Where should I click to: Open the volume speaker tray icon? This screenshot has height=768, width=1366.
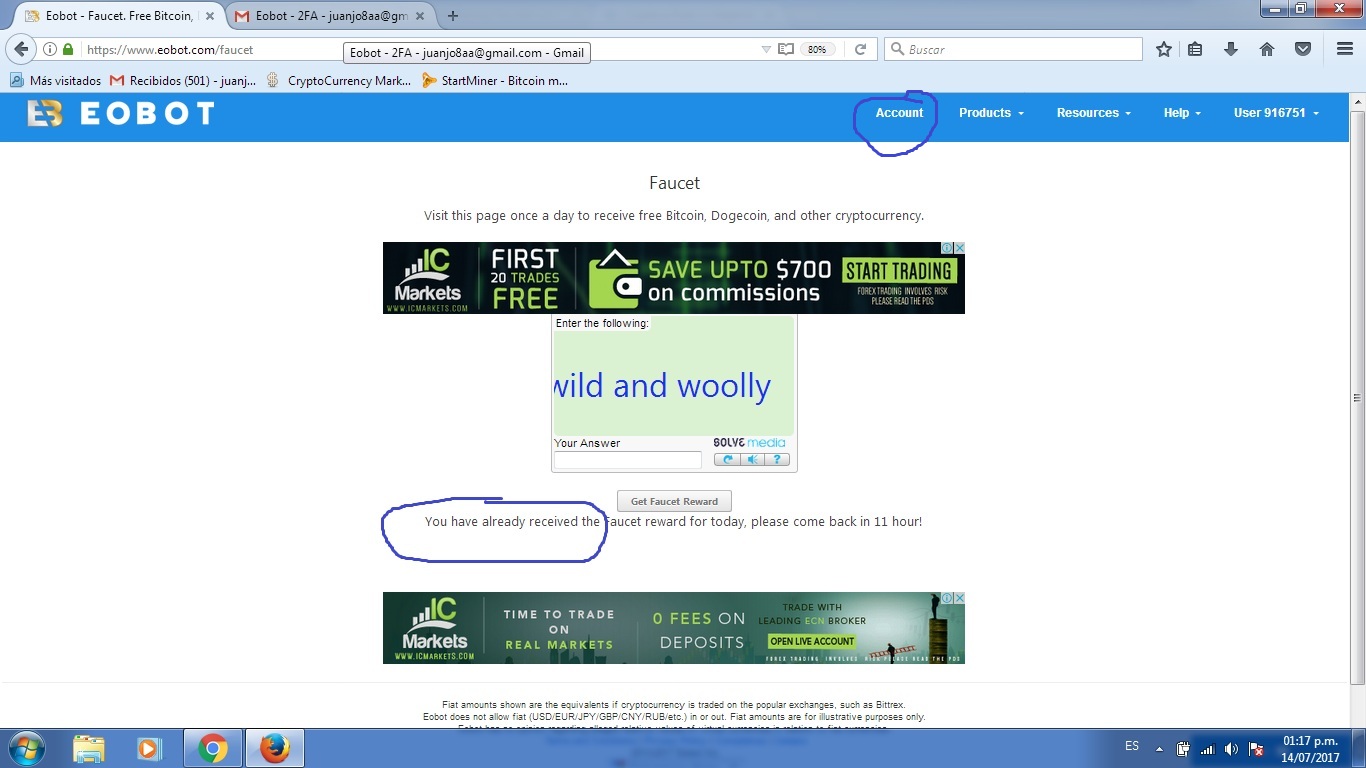(1231, 749)
